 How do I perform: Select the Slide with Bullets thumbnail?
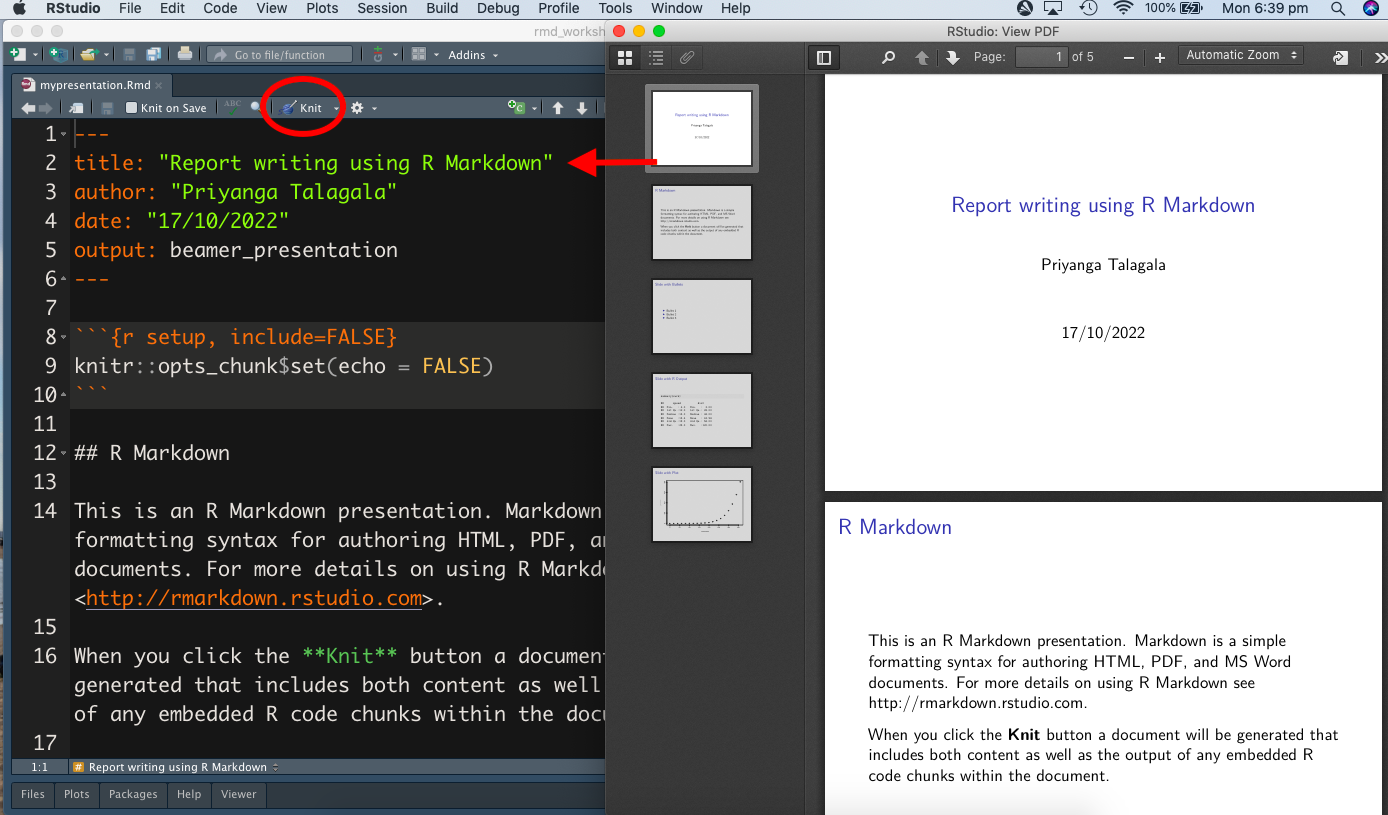(x=702, y=316)
